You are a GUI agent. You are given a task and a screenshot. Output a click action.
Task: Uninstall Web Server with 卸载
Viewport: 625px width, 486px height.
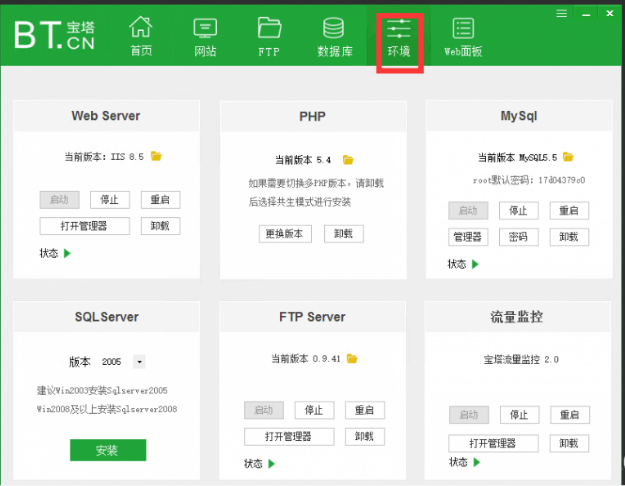coord(160,226)
